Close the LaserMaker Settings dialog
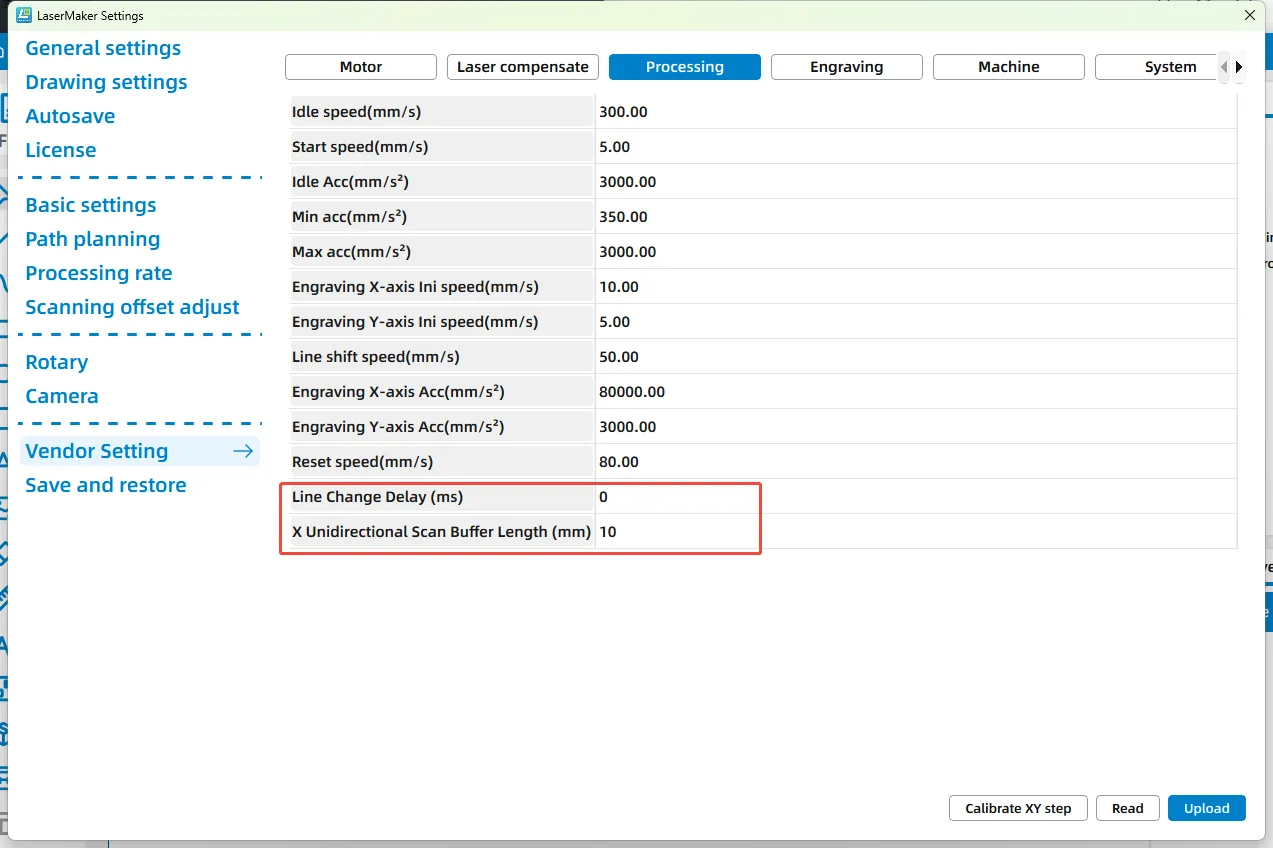The image size is (1273, 848). pos(1249,16)
